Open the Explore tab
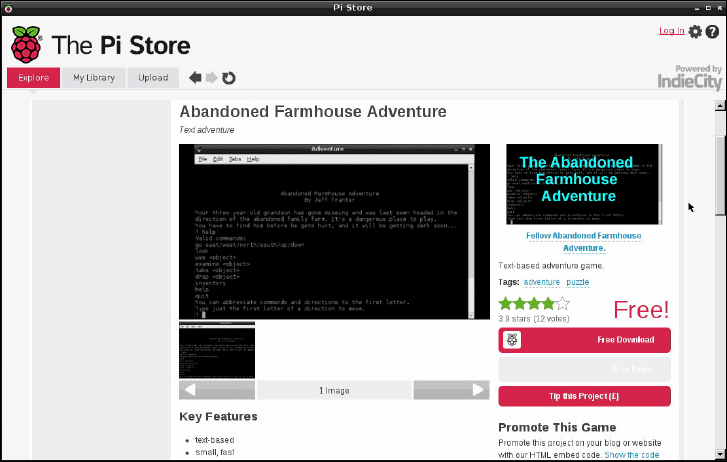 click(33, 77)
